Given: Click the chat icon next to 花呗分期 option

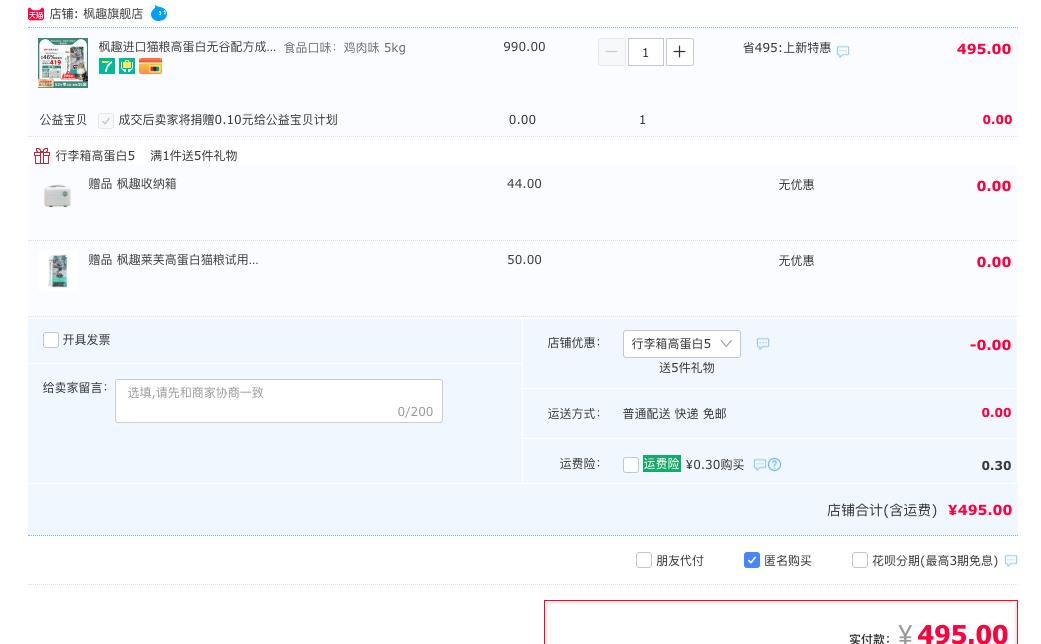Looking at the screenshot, I should (x=1010, y=561).
